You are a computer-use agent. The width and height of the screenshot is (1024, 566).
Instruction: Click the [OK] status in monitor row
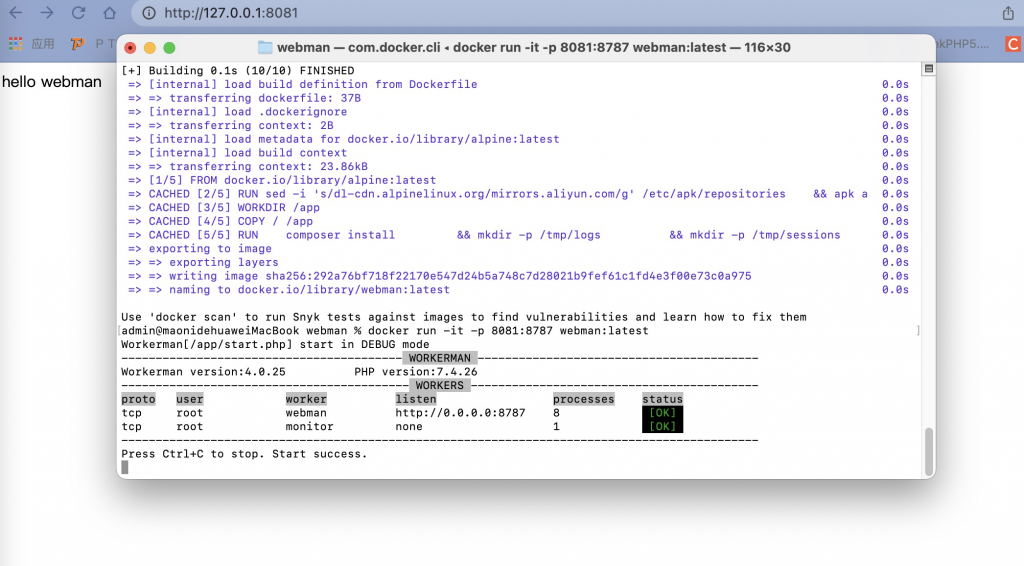[662, 427]
